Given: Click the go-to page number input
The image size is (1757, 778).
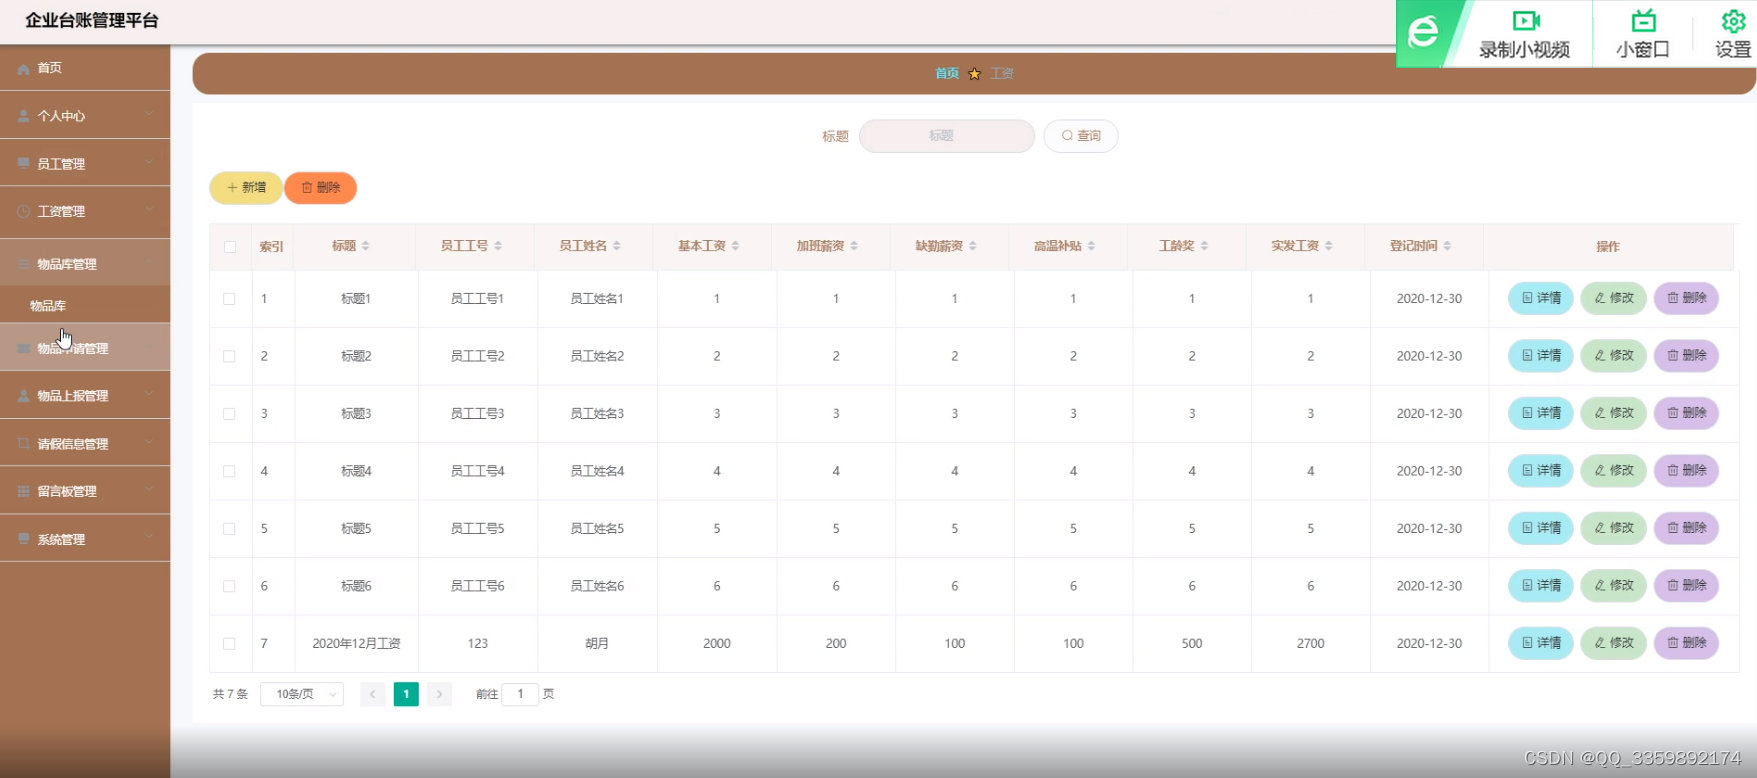Looking at the screenshot, I should click(520, 694).
